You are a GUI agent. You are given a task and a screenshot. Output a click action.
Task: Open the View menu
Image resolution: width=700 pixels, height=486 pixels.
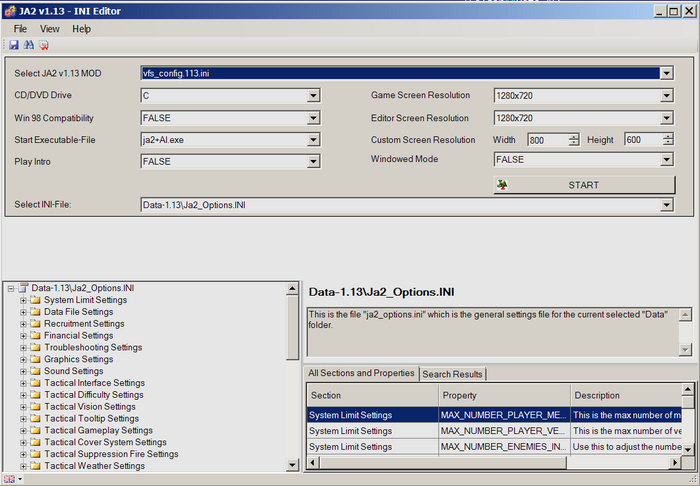(49, 29)
